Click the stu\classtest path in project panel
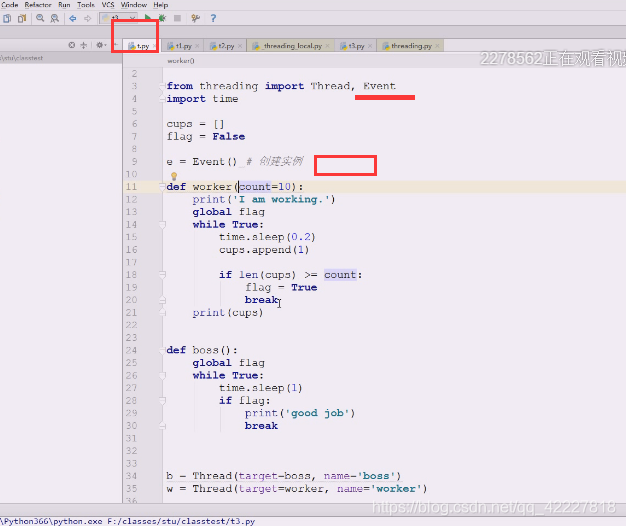Screen dimensions: 626x526 [x=22, y=58]
